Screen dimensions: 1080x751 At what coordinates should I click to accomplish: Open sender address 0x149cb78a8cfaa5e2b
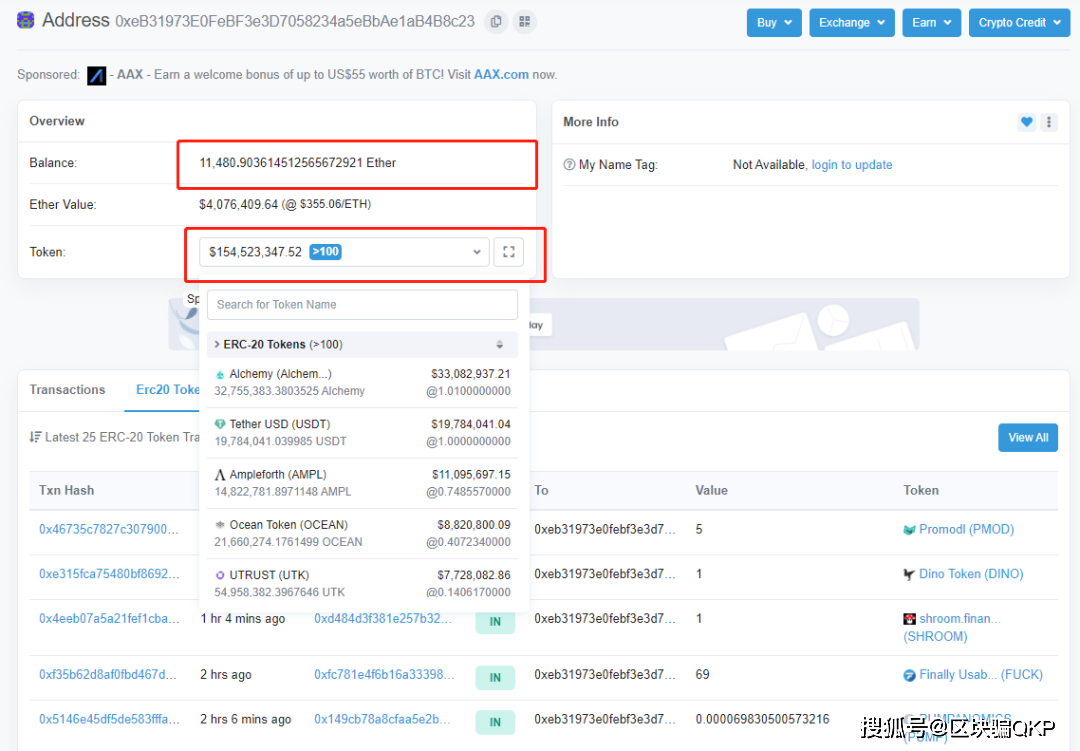coord(382,719)
